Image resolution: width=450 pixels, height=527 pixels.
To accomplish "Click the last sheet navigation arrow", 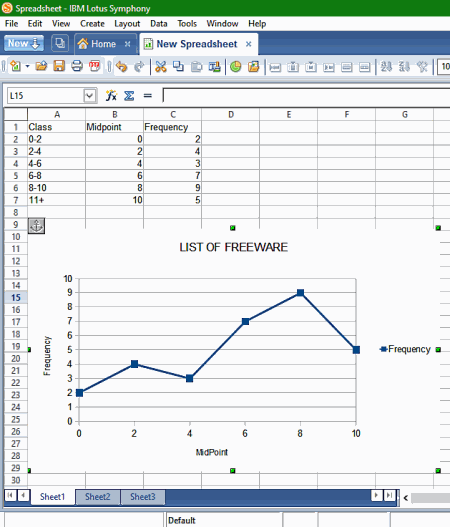I will click(389, 495).
